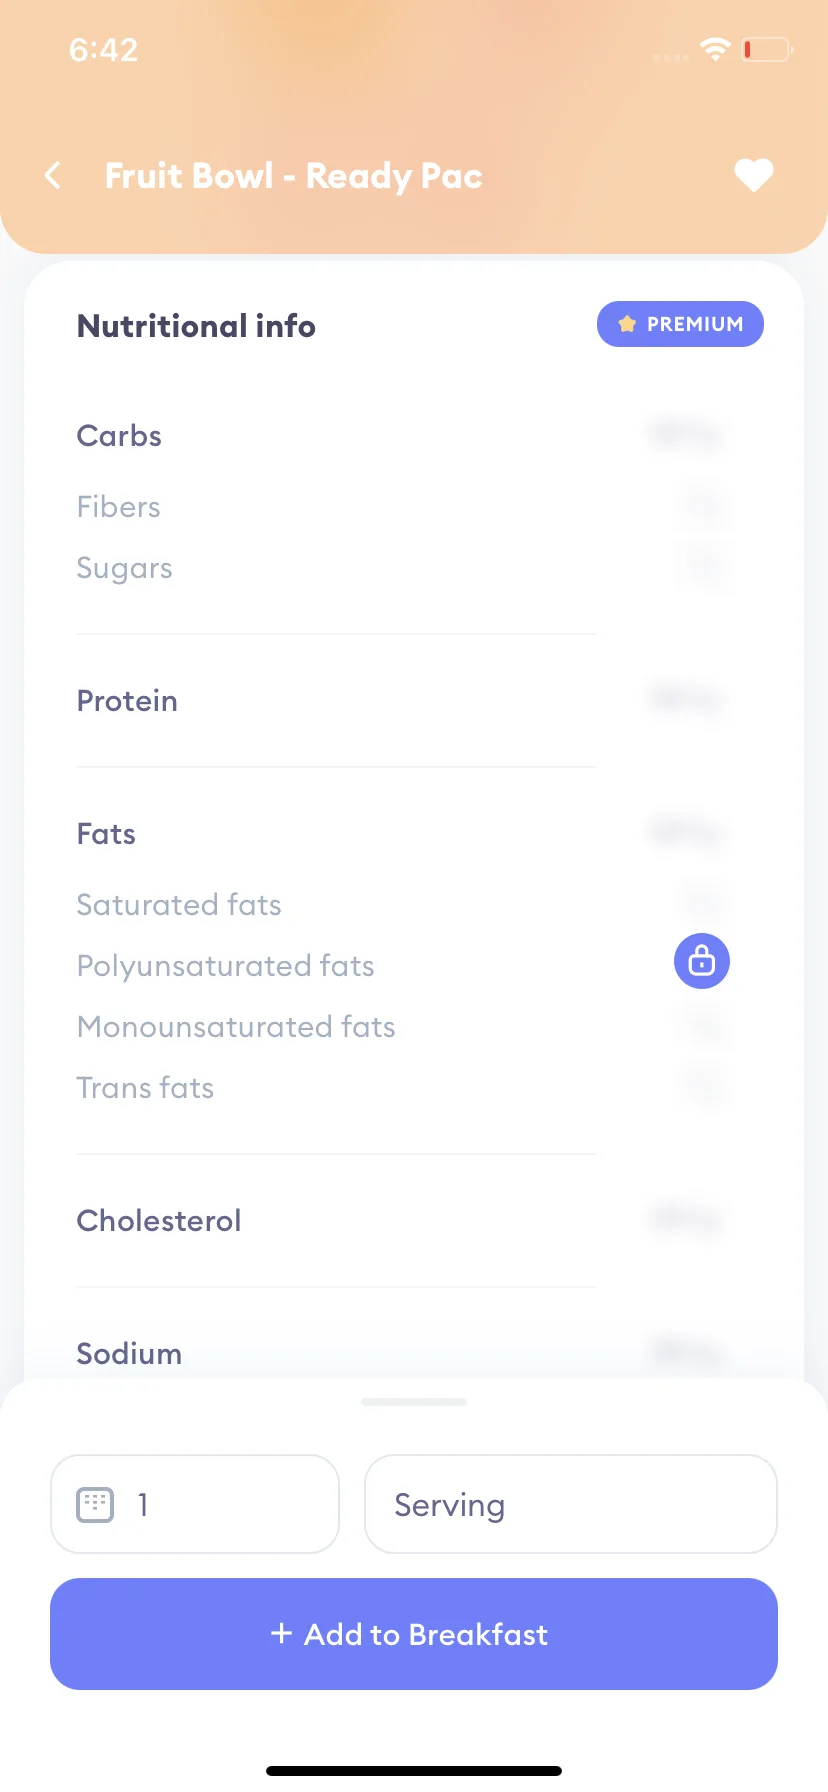Tap the Cholesterol row
Screen dimensions: 828x1792
point(400,1220)
